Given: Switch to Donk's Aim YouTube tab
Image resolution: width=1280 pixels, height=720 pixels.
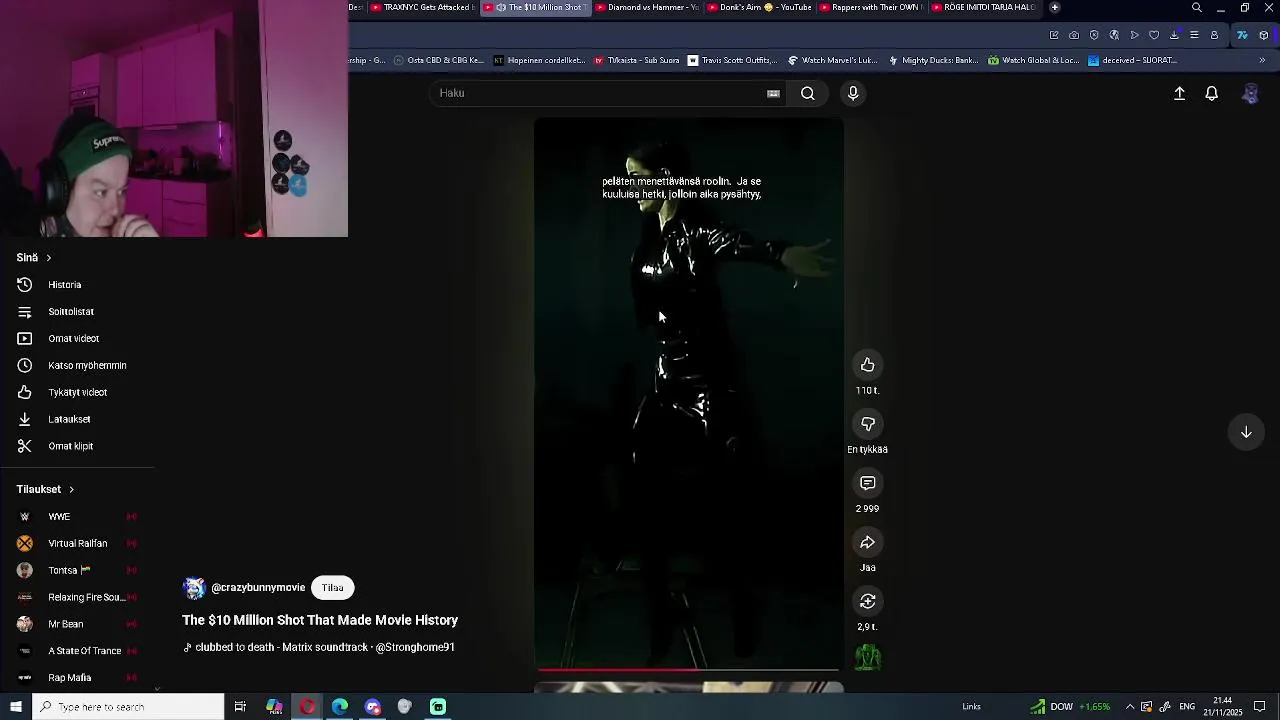Looking at the screenshot, I should [x=760, y=7].
